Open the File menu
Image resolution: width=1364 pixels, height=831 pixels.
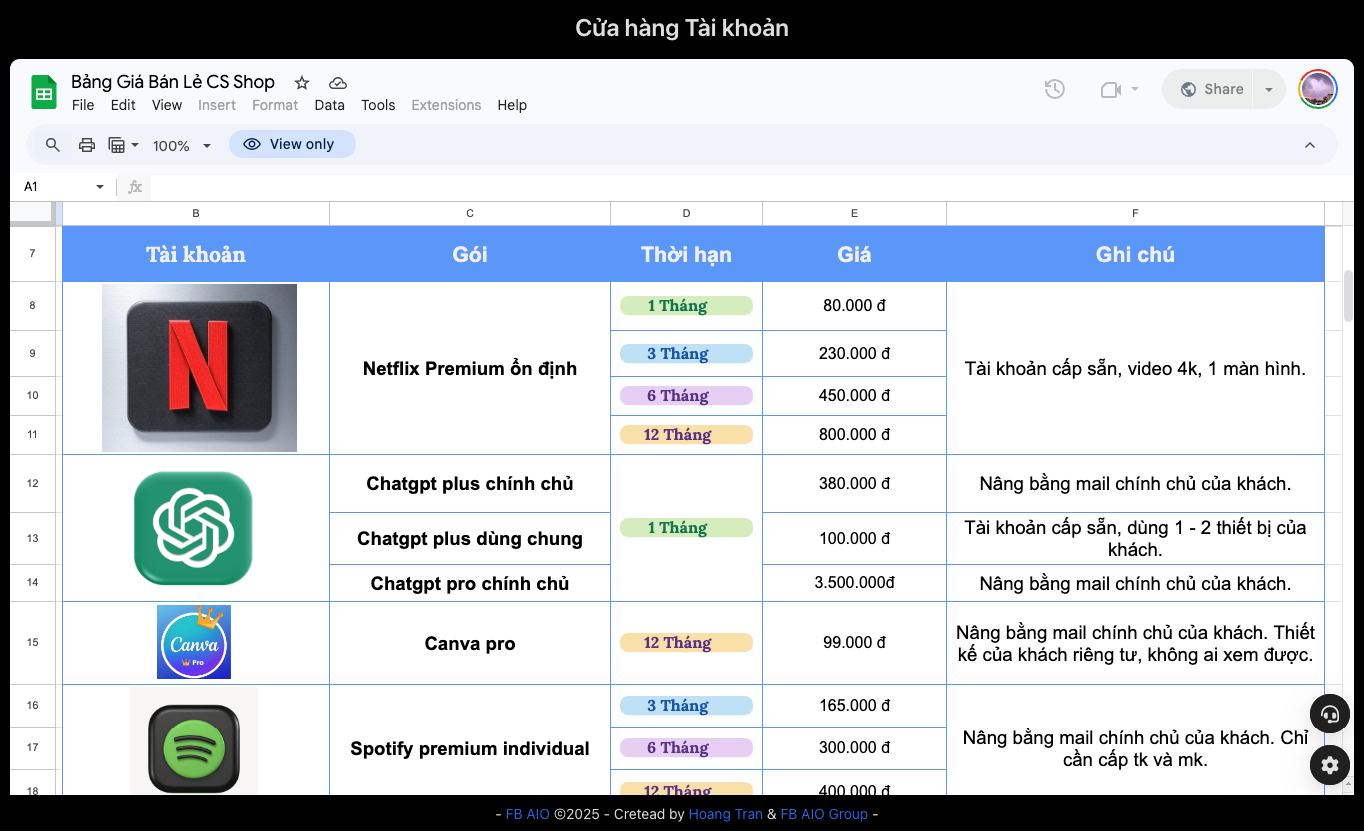click(83, 105)
